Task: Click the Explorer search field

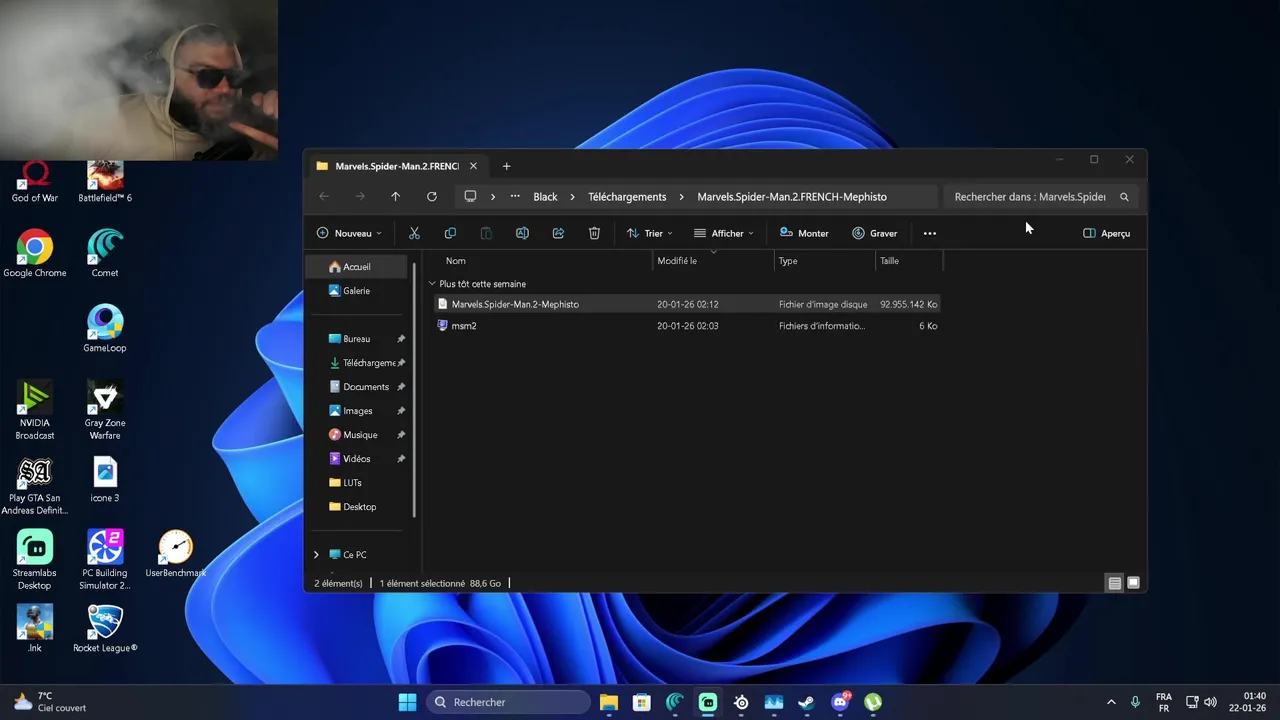Action: click(x=1030, y=197)
